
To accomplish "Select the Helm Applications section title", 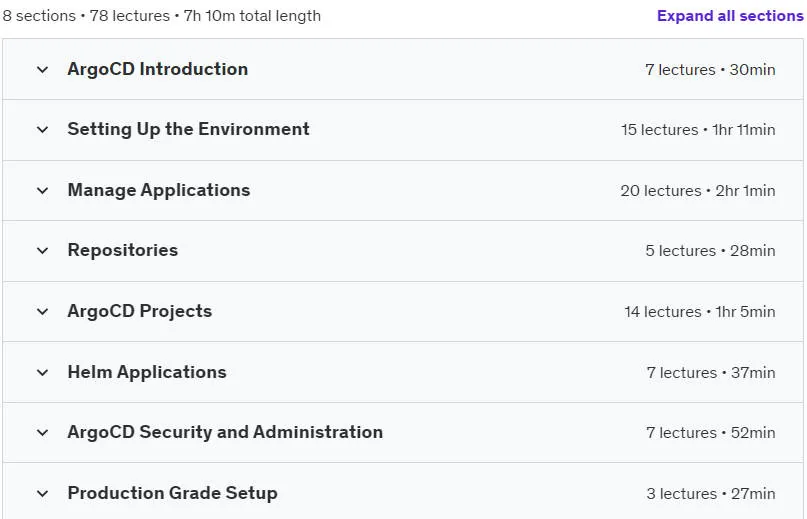I will (x=147, y=372).
